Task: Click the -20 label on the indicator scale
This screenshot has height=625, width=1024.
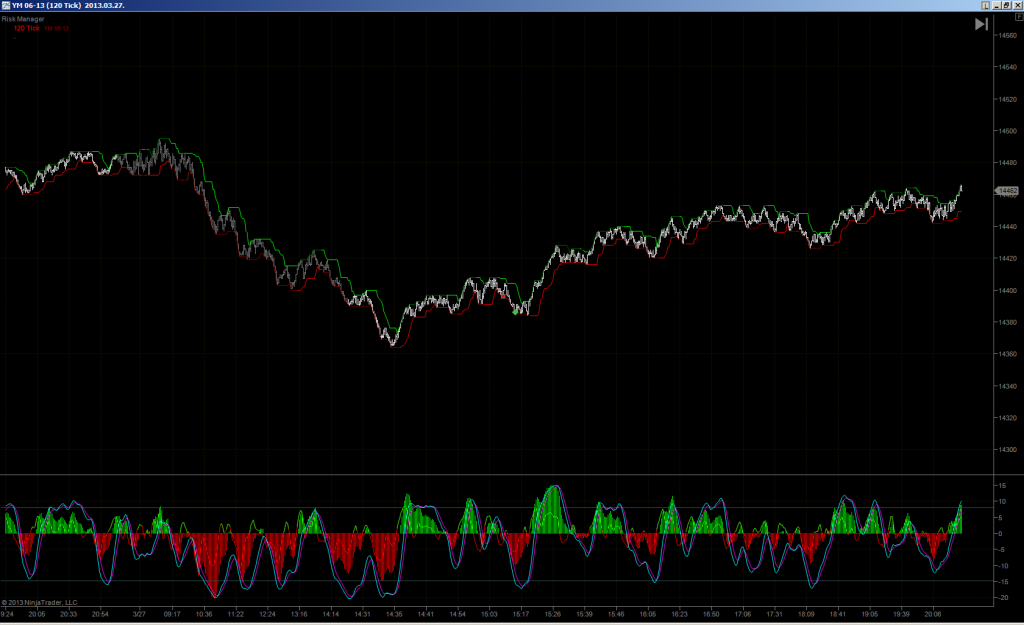Action: tap(1001, 598)
